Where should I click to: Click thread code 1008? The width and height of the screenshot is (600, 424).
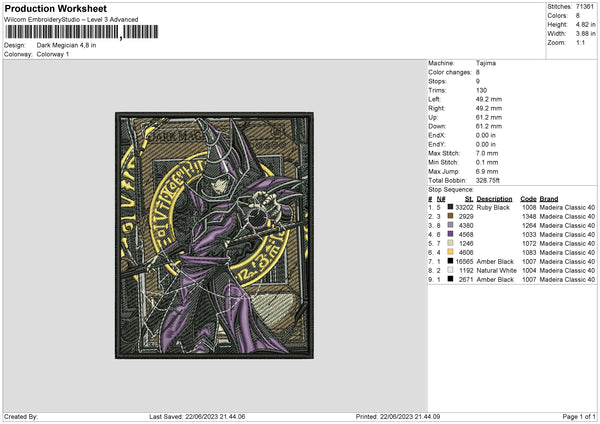529,207
